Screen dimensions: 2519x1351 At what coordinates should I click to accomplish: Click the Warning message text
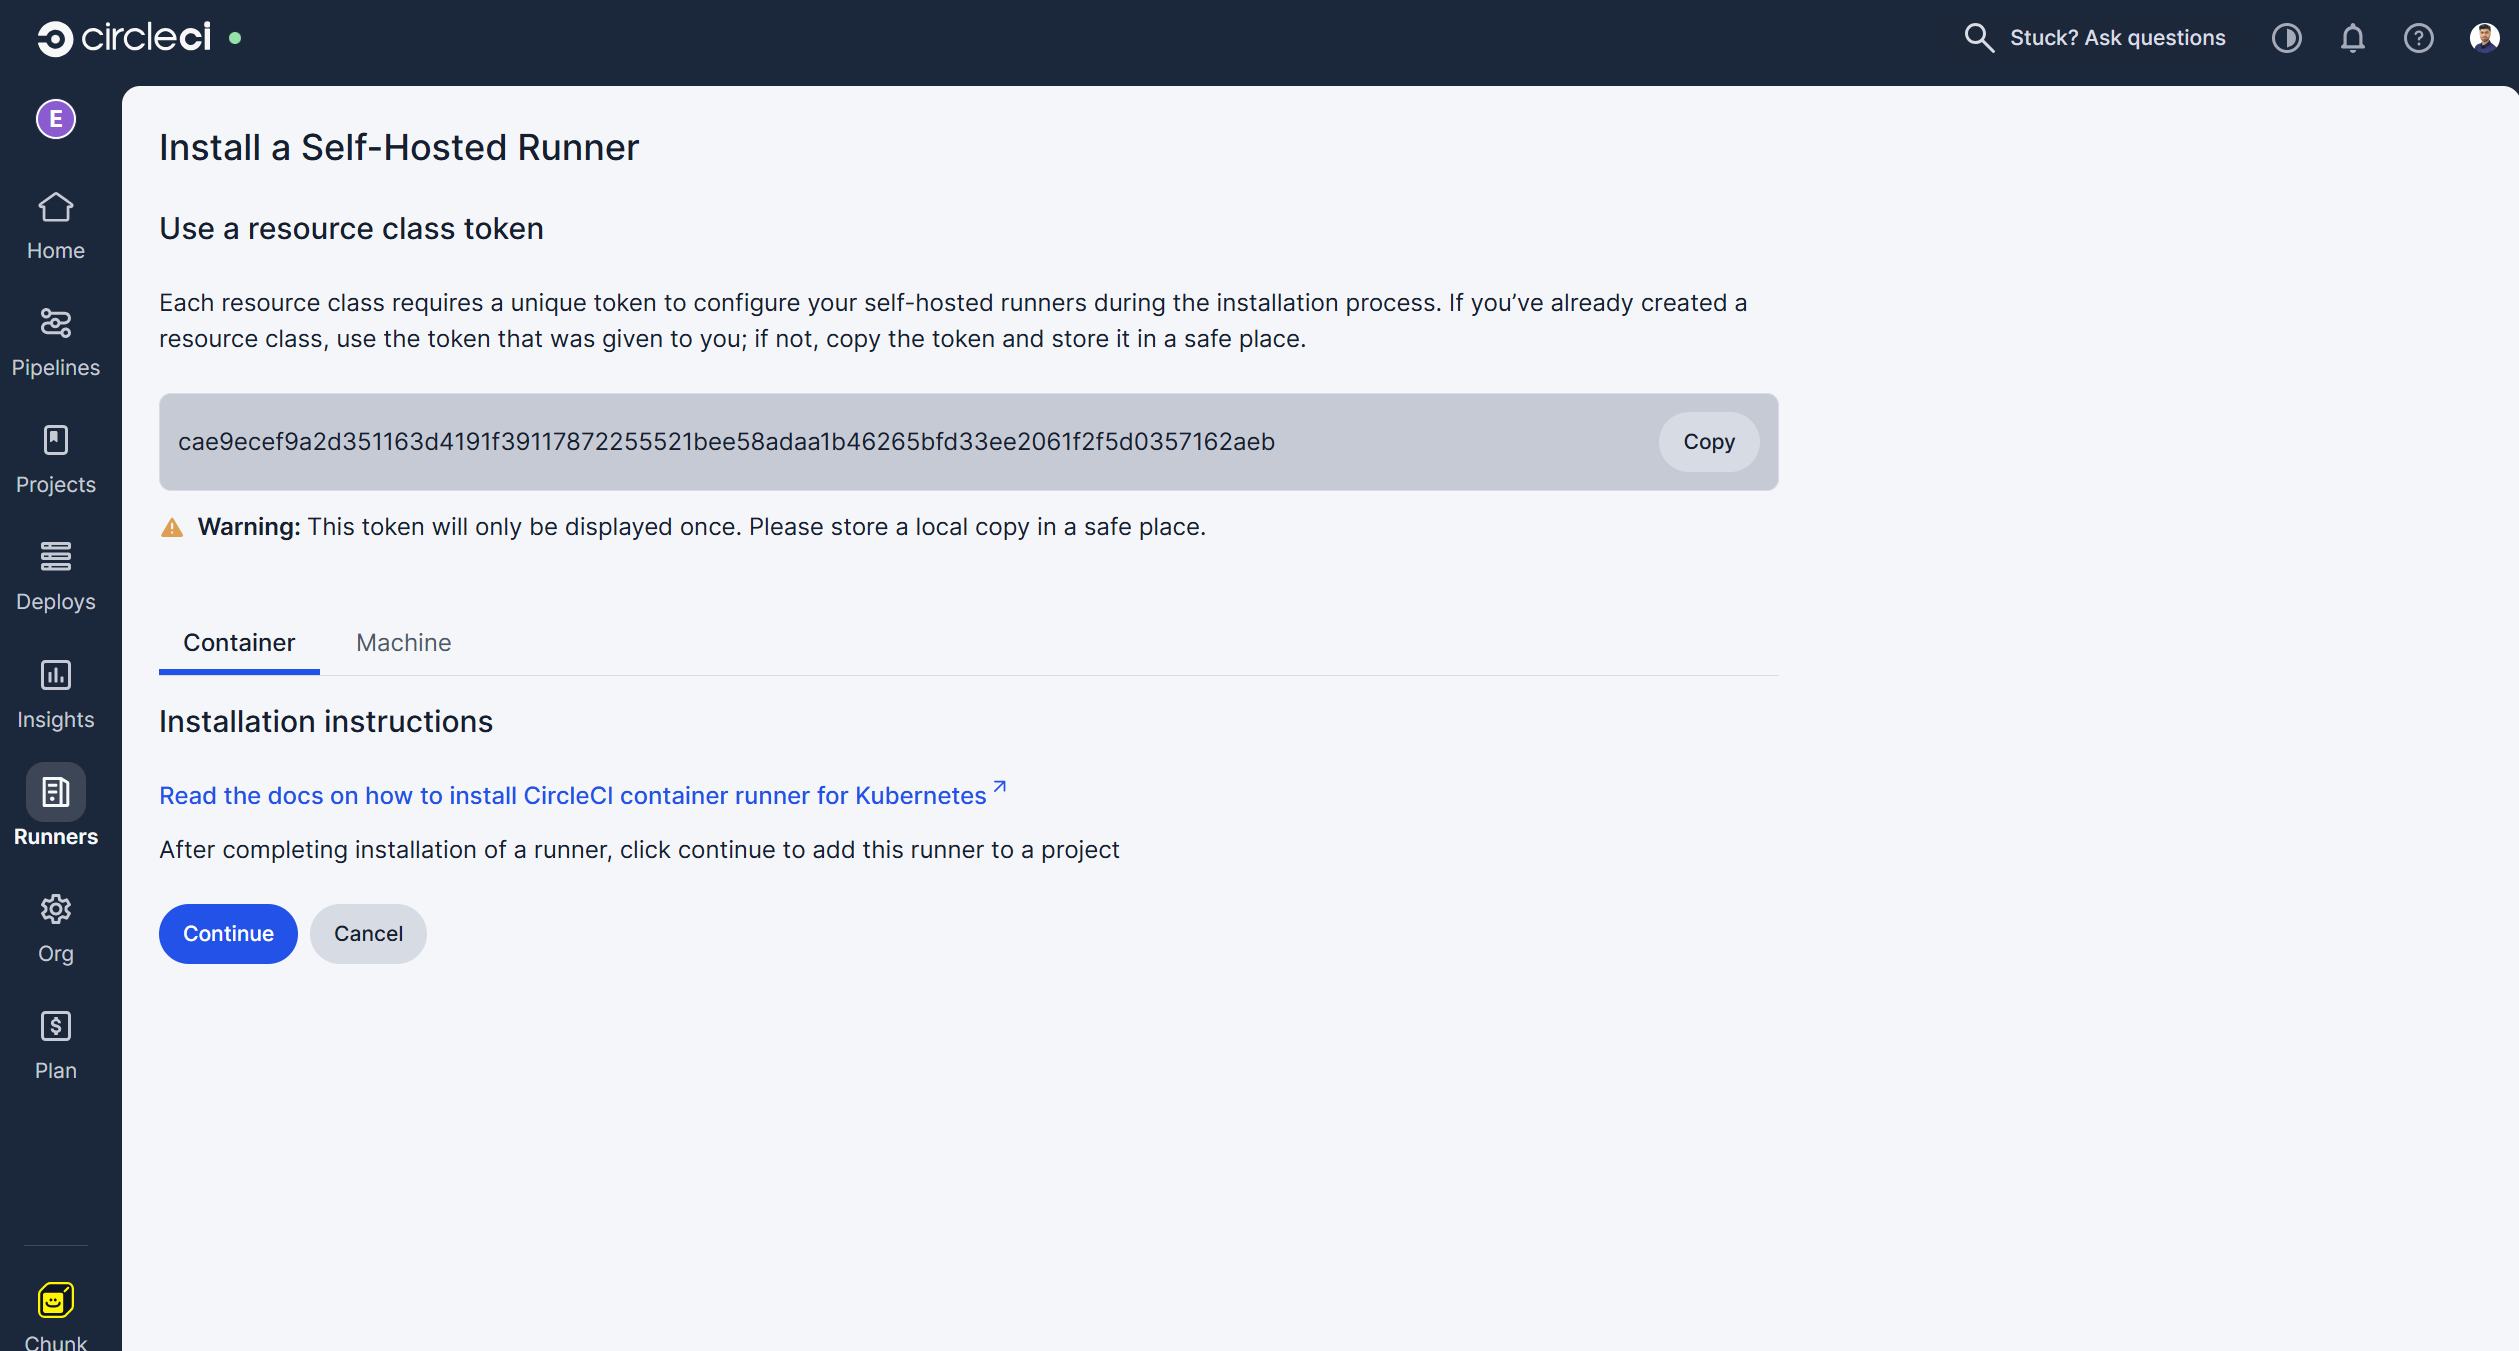pos(702,527)
